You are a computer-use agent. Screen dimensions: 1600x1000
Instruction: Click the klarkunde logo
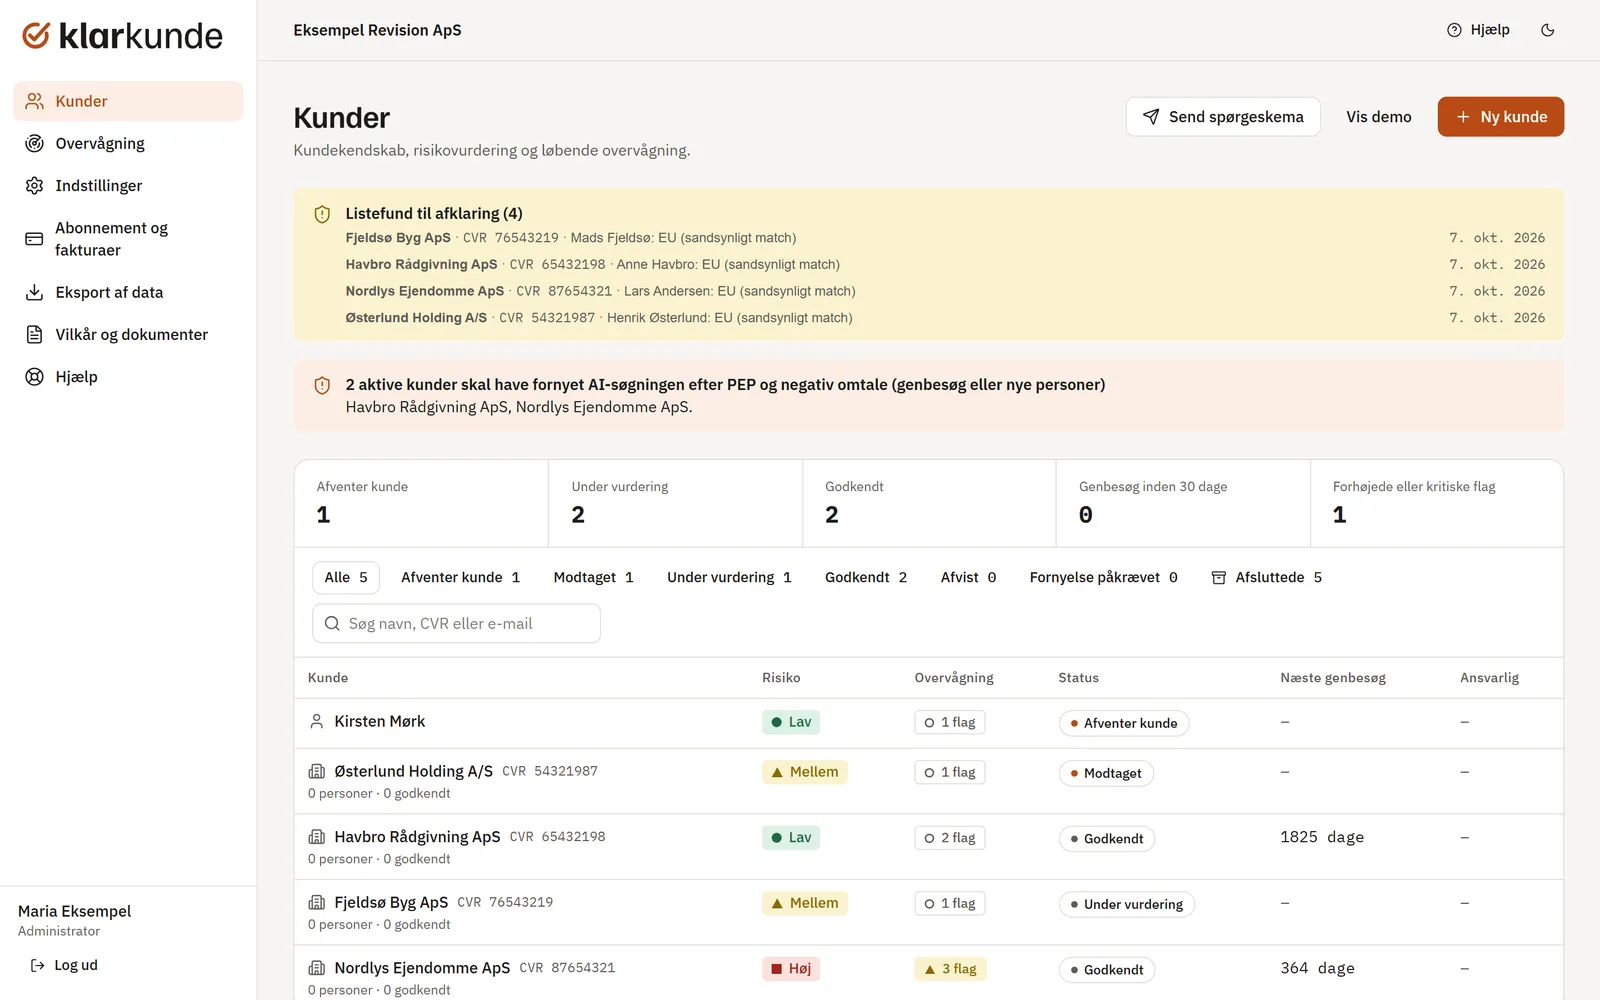pos(123,36)
